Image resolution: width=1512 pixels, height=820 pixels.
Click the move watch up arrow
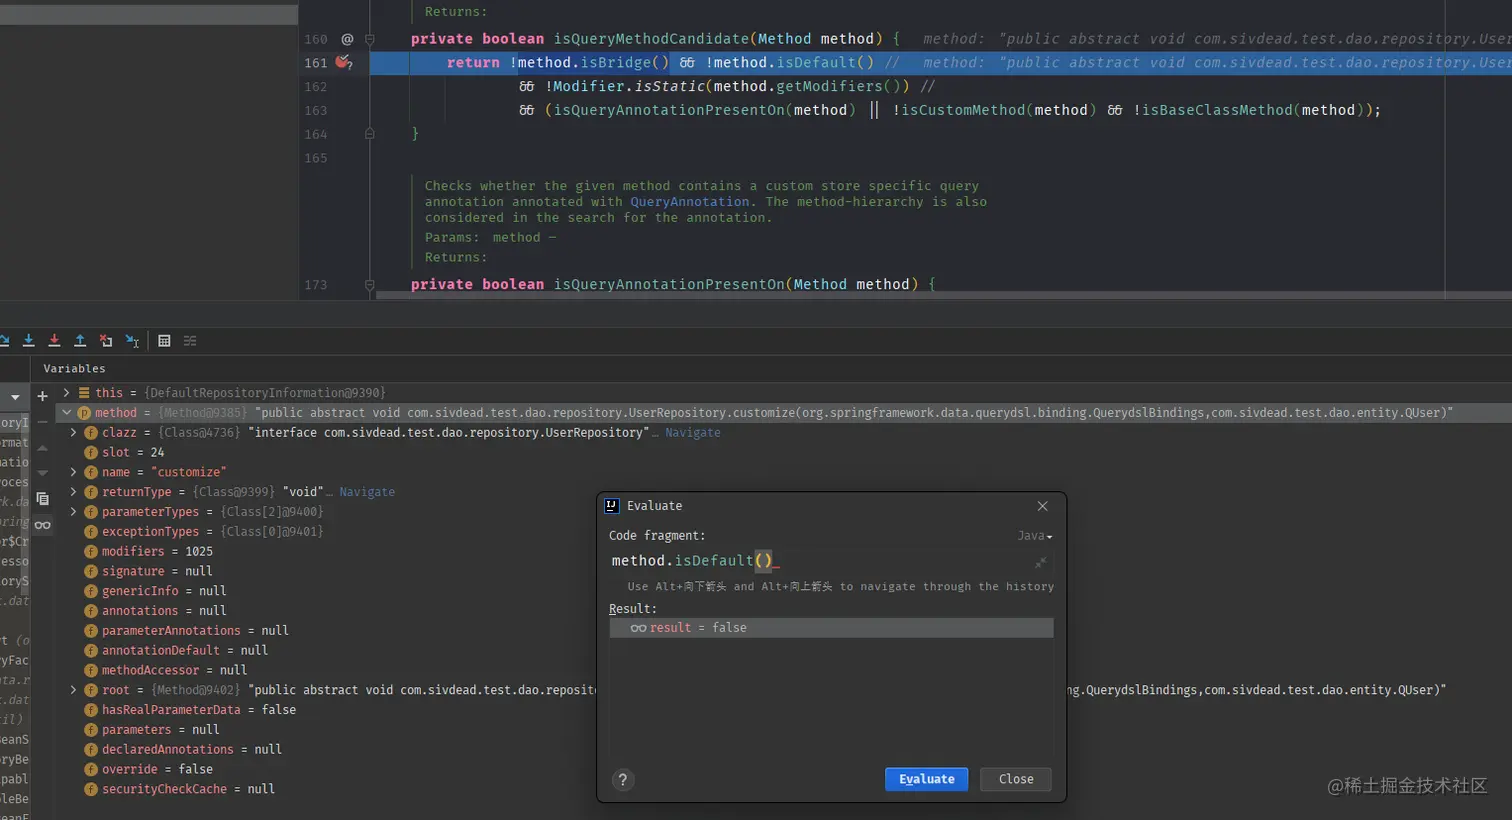[x=42, y=448]
